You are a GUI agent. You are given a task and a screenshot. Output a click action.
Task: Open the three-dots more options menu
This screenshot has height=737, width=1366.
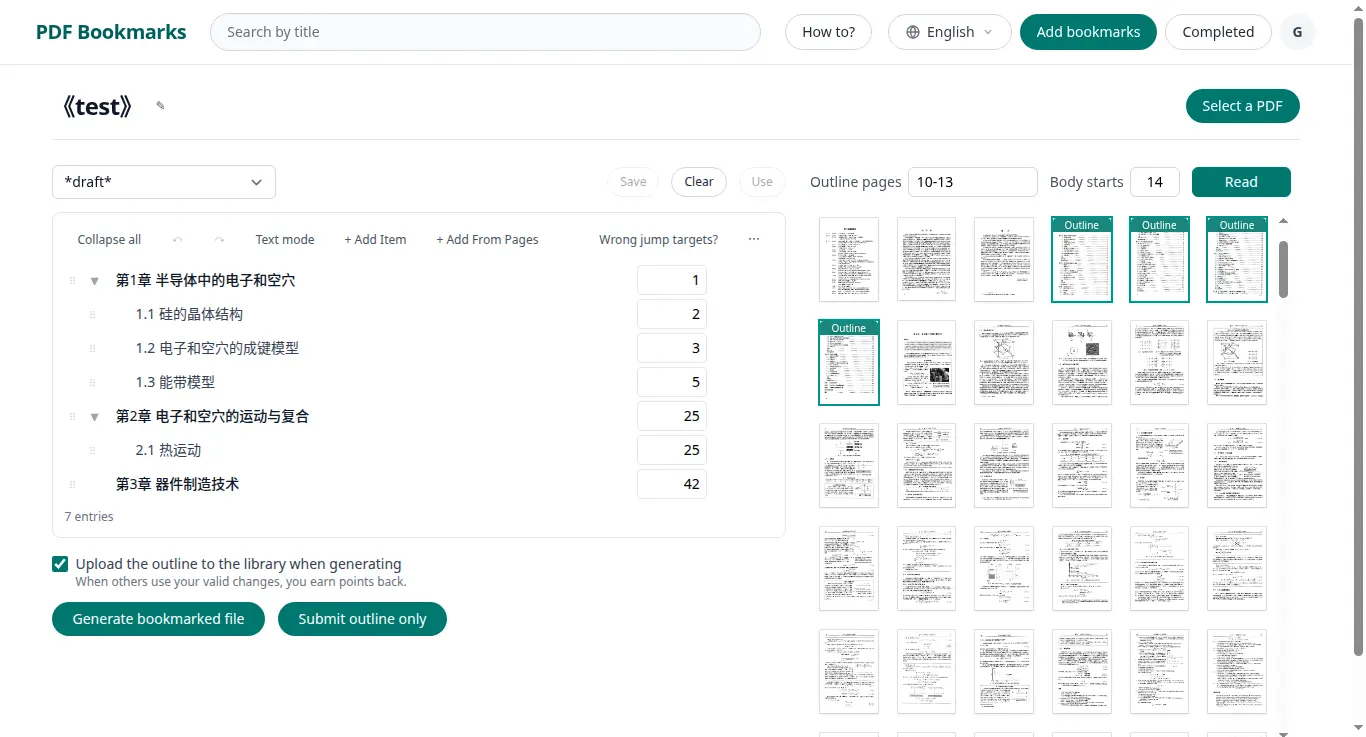[x=754, y=240]
